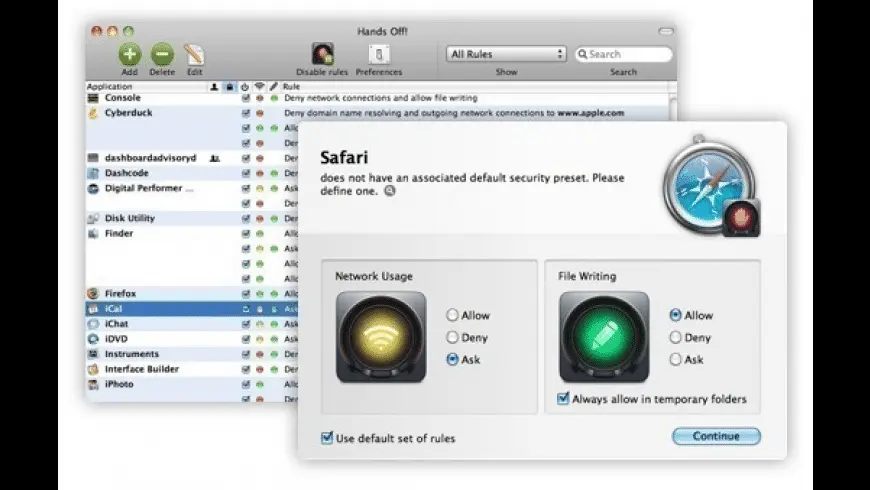Click the Finder app icon in list
The height and width of the screenshot is (490, 870).
(x=93, y=233)
